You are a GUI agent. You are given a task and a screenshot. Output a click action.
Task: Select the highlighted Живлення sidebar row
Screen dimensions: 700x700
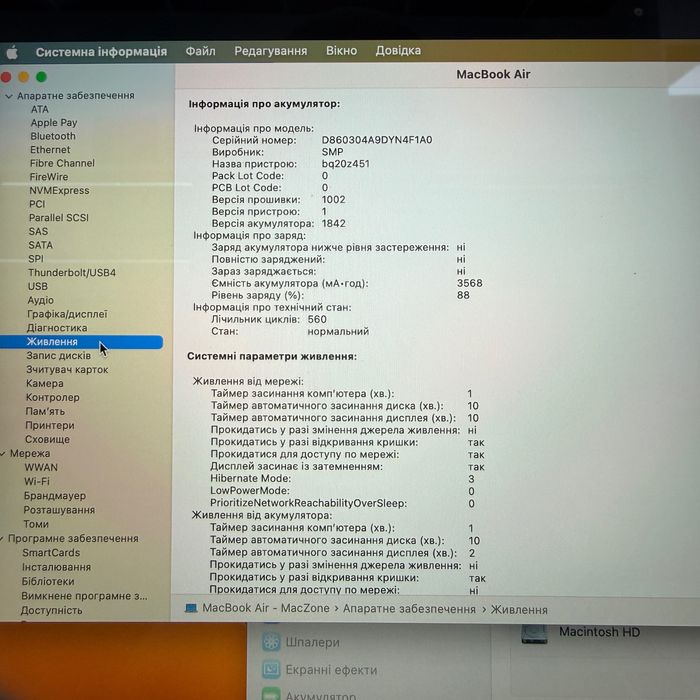pyautogui.click(x=81, y=342)
